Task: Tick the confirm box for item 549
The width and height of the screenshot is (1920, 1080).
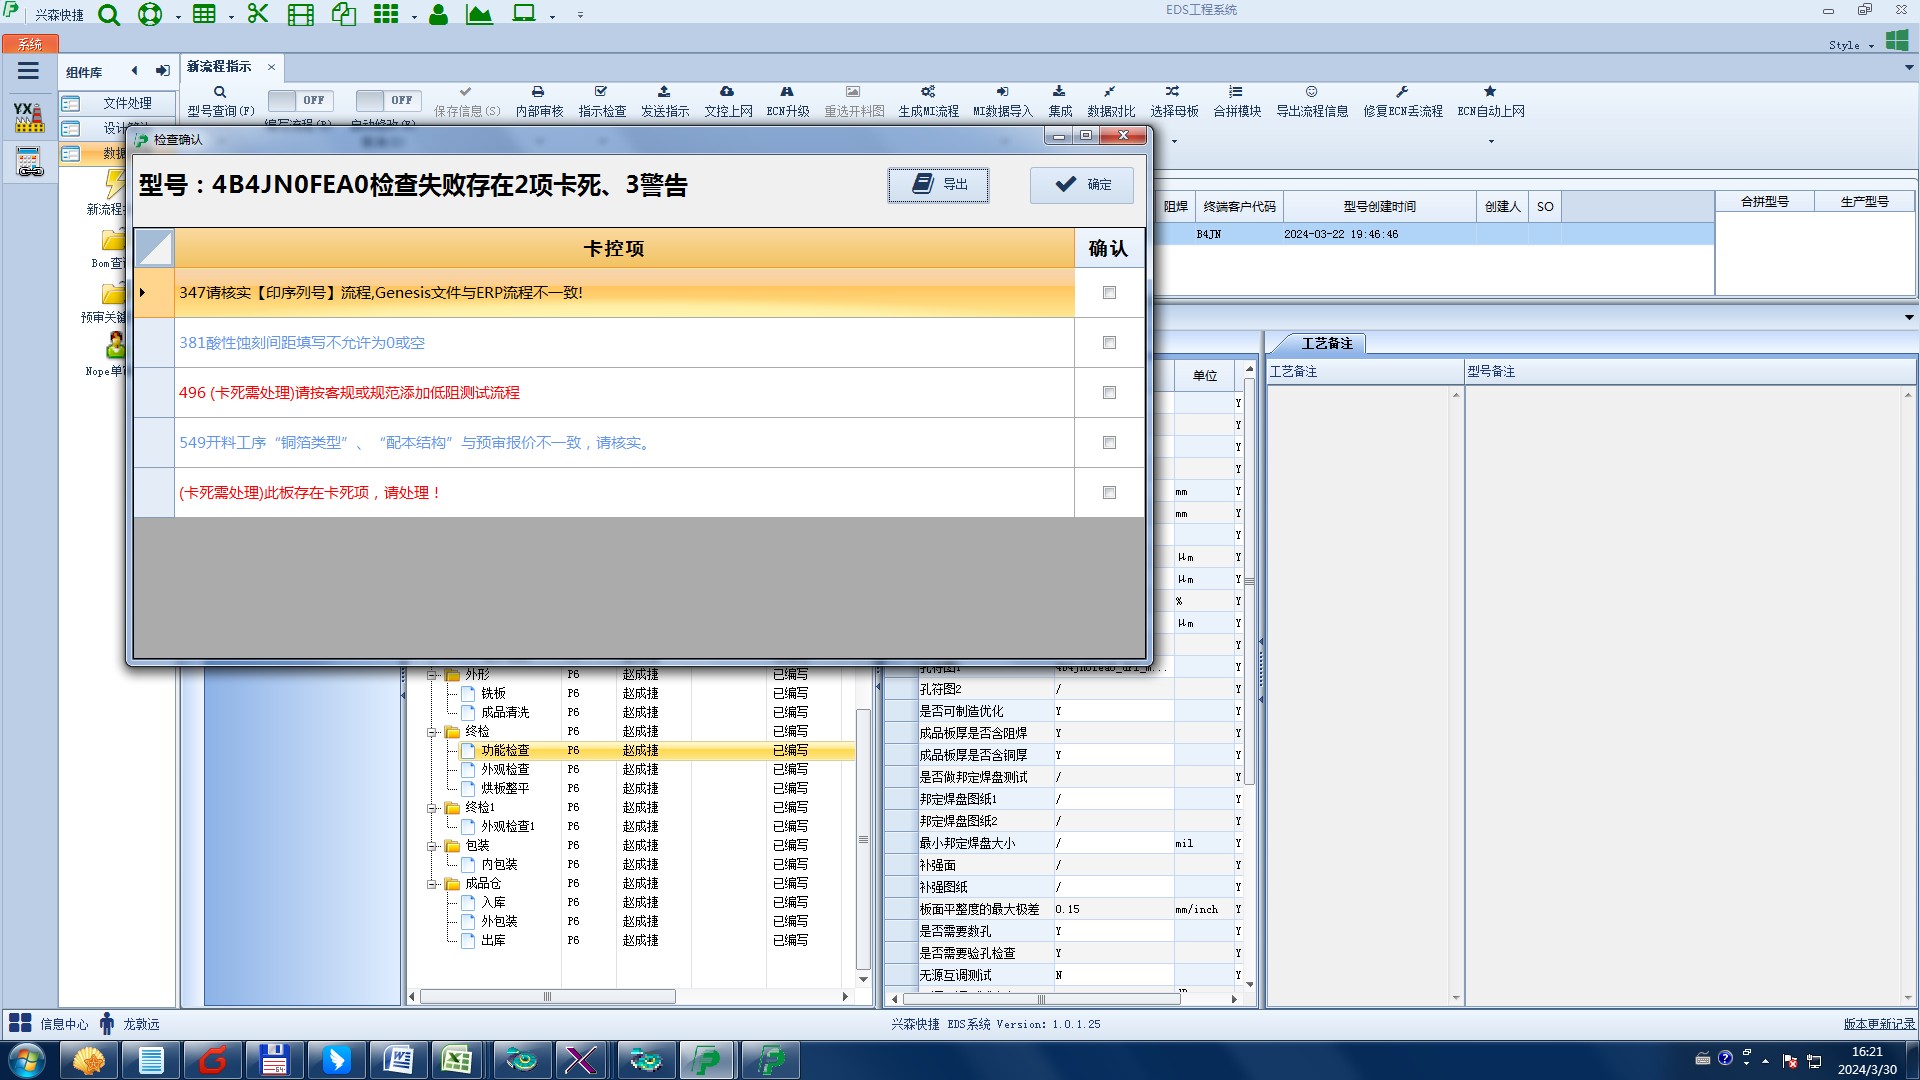Action: (x=1109, y=443)
